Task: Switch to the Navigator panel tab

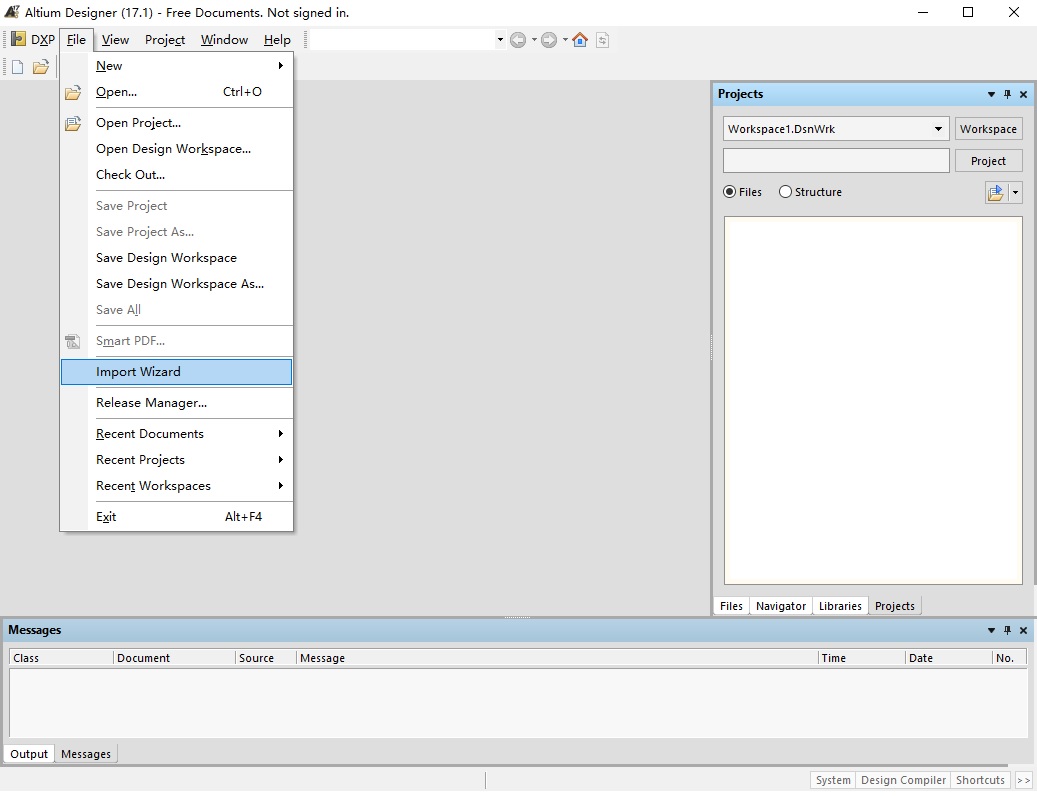Action: point(781,606)
